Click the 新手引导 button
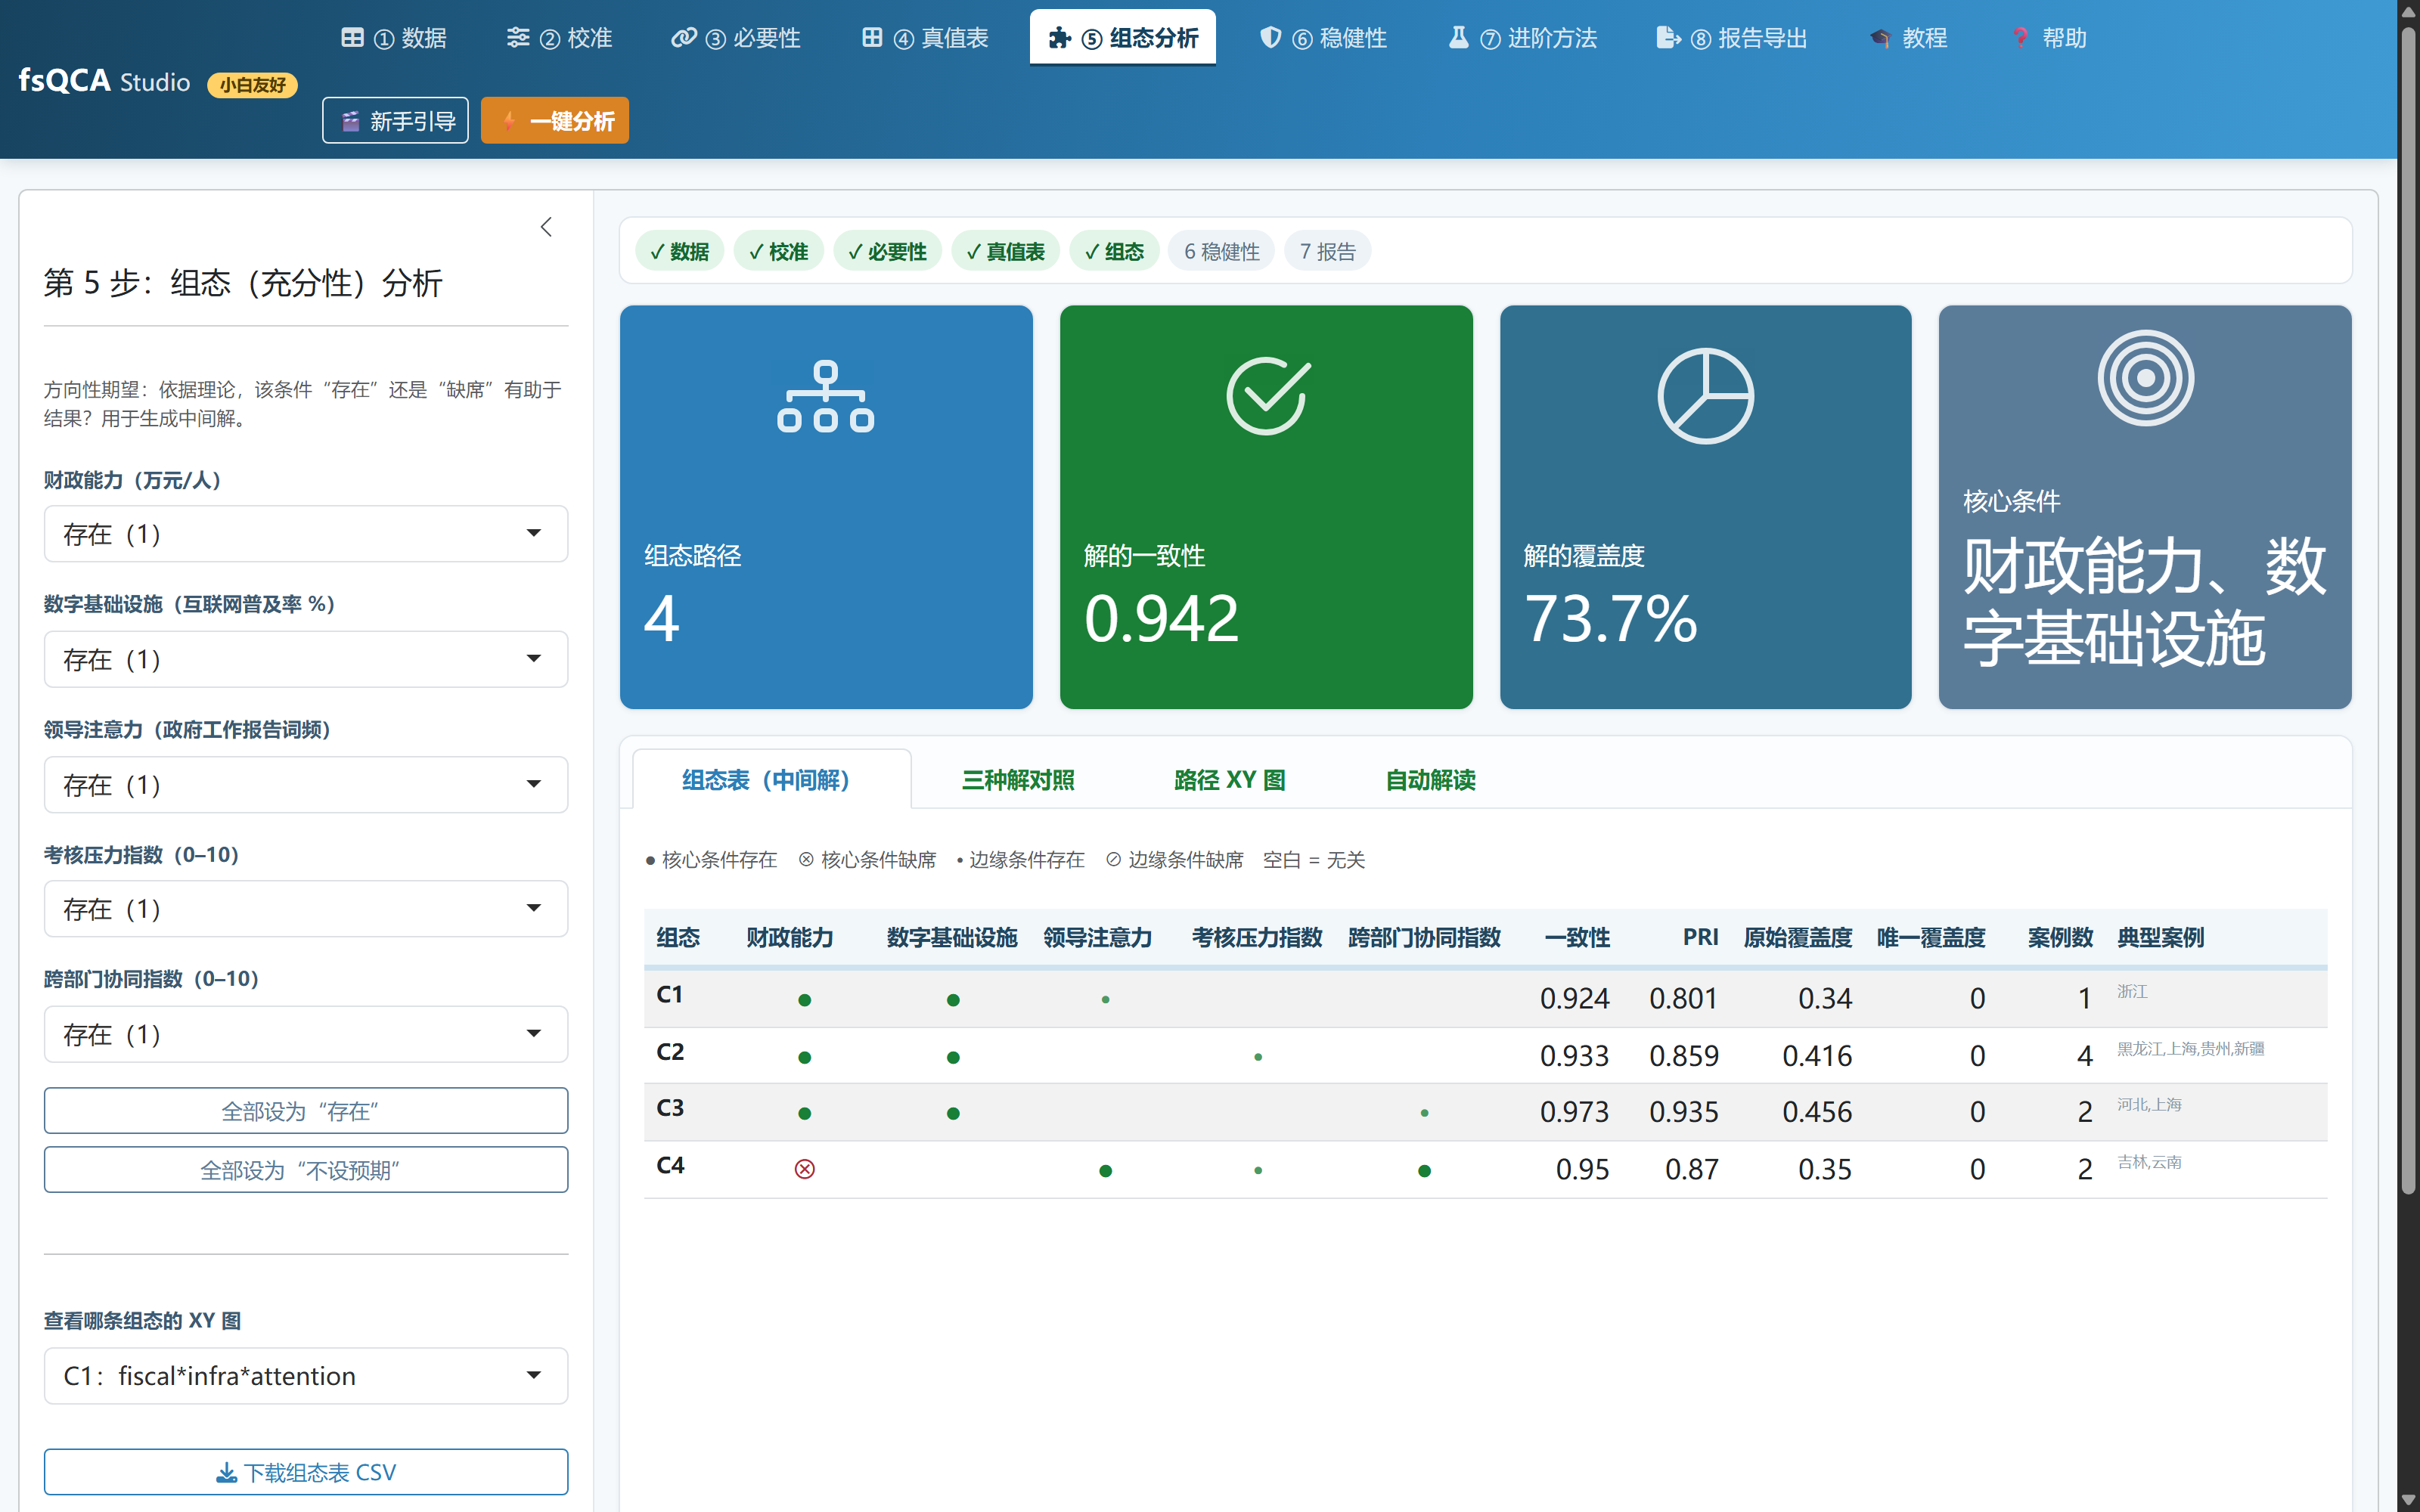 click(x=395, y=121)
